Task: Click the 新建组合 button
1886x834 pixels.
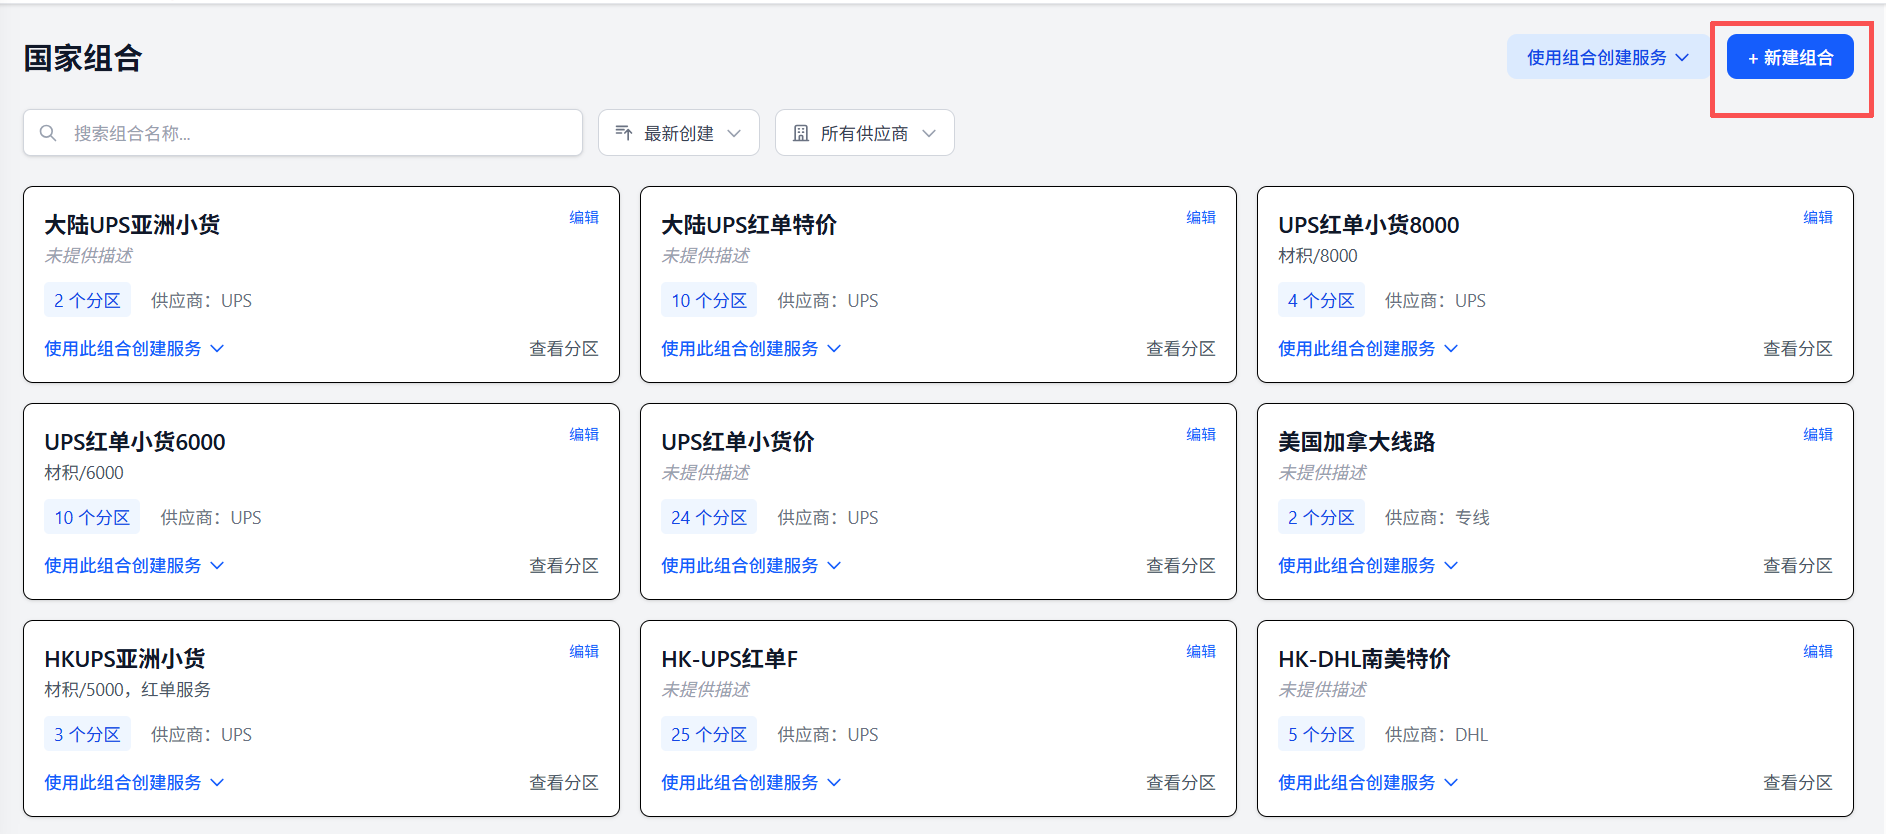Action: [x=1789, y=57]
